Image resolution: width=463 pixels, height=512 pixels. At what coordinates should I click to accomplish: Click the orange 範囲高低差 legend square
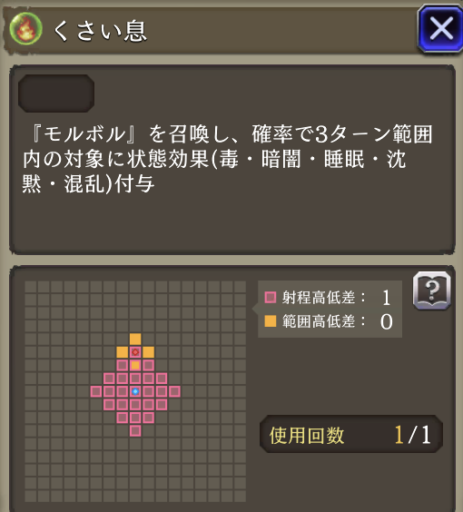click(x=270, y=321)
